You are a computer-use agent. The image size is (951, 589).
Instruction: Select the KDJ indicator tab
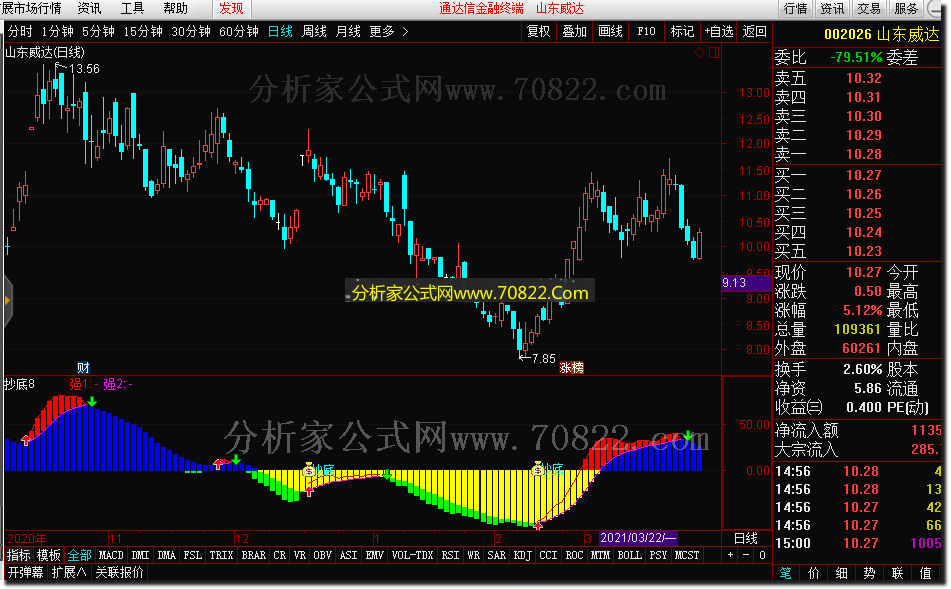(522, 555)
